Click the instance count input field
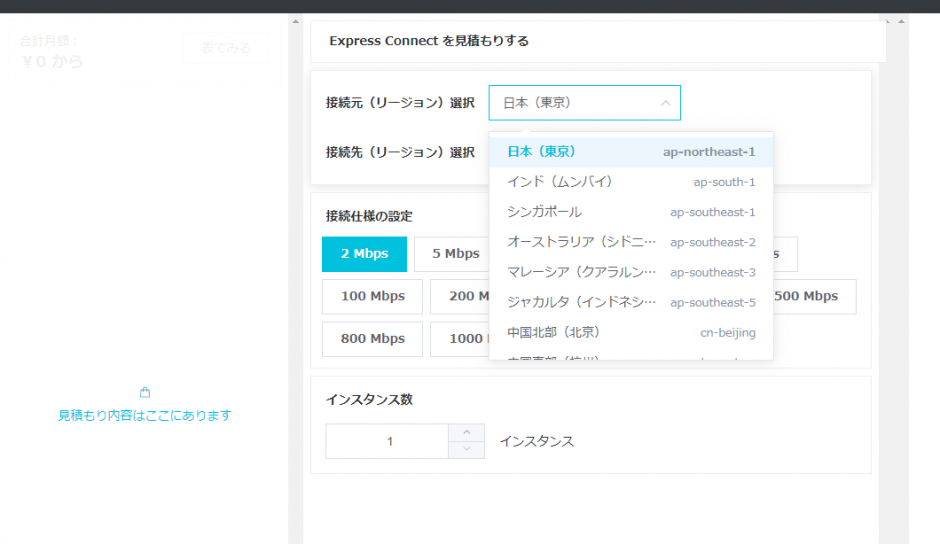 tap(387, 441)
